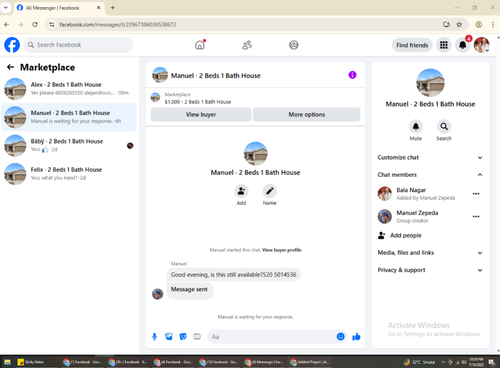Screen dimensions: 500x368
Task: Click the browser back arrow
Action: point(7,24)
